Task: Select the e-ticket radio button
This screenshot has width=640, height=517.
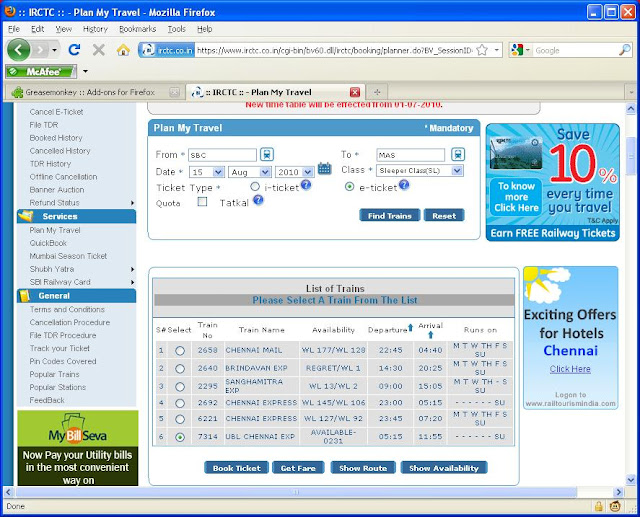Action: click(x=349, y=186)
